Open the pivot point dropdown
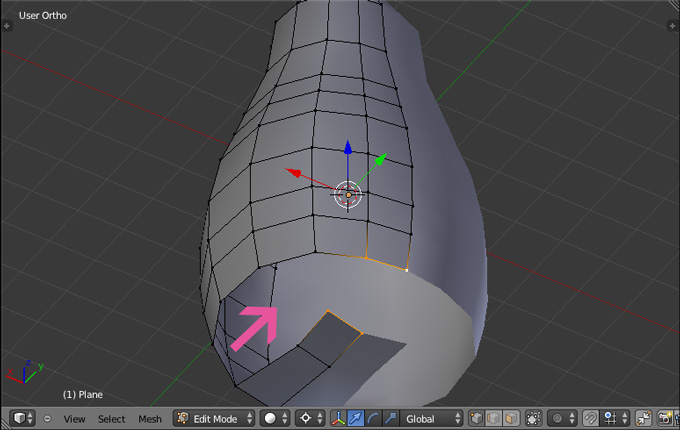 tap(311, 418)
